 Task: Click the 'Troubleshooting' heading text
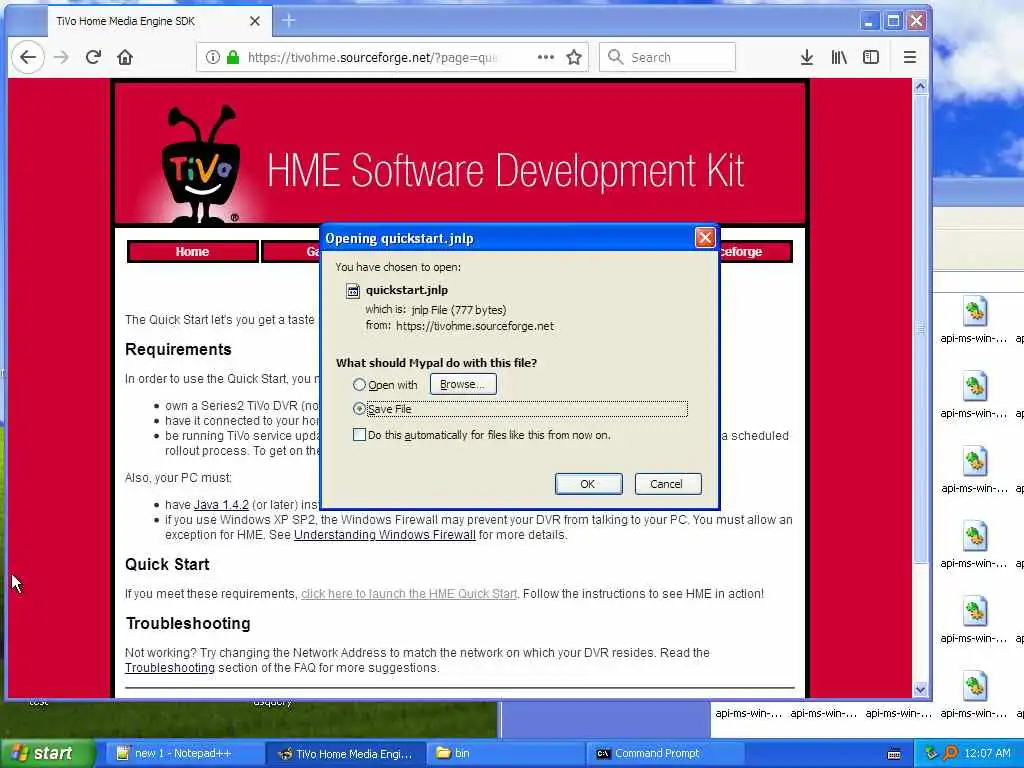[x=188, y=623]
